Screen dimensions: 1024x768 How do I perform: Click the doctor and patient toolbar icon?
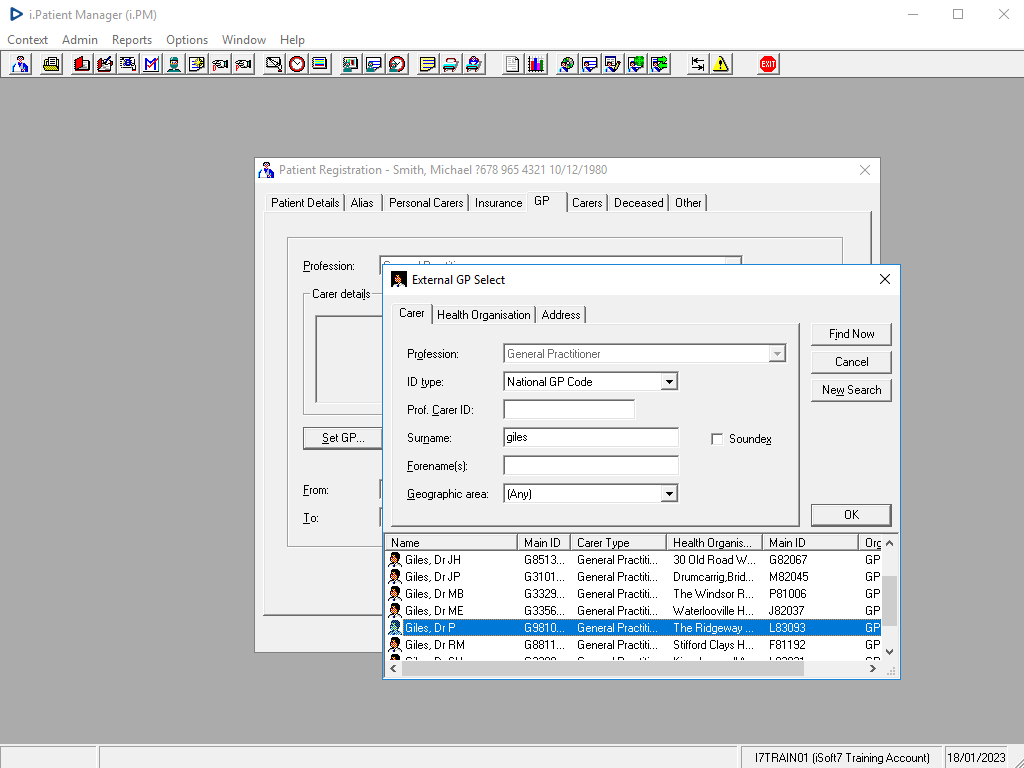coord(21,64)
